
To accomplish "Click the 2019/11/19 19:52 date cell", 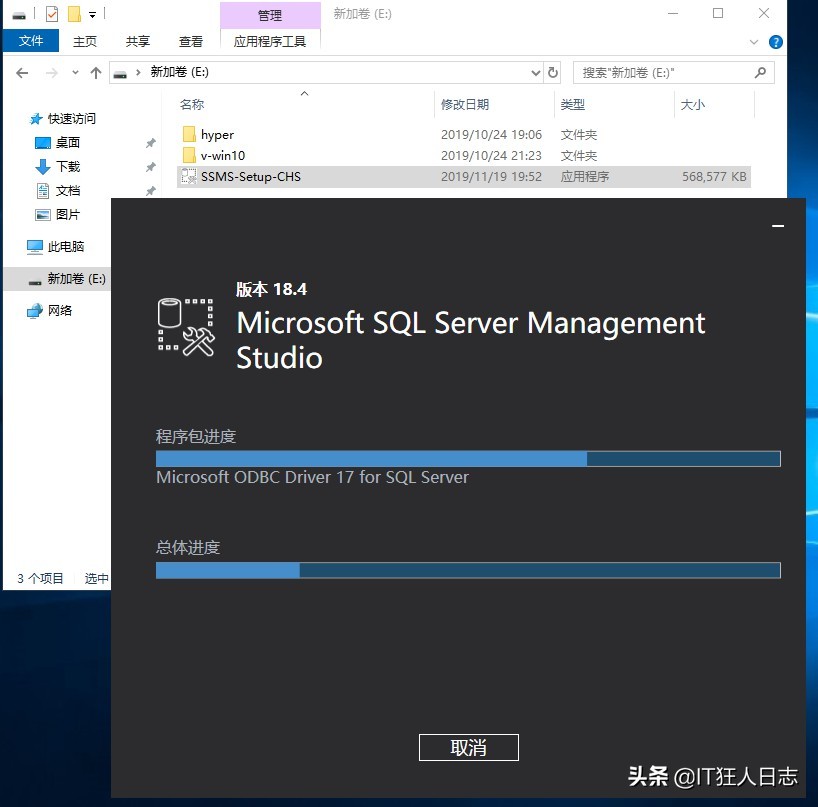I will click(491, 176).
